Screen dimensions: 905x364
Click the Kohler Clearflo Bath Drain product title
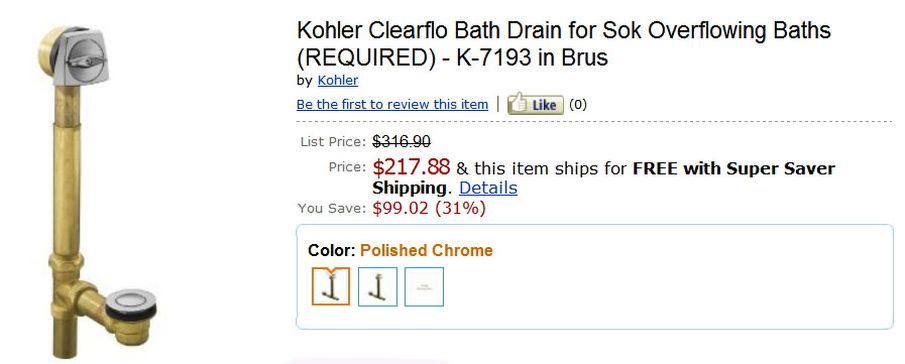tap(563, 43)
